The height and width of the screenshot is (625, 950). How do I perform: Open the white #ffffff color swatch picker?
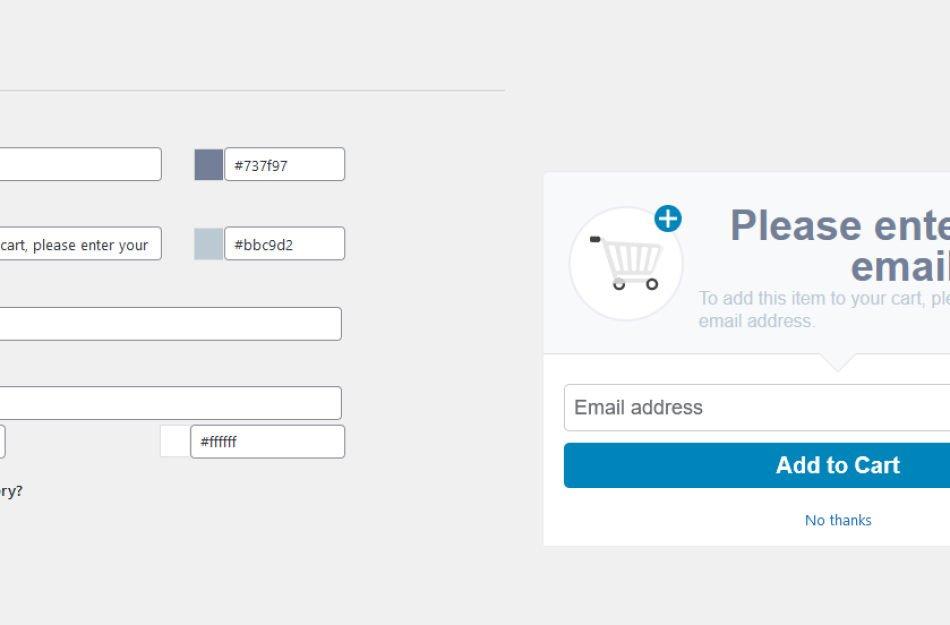[x=175, y=441]
